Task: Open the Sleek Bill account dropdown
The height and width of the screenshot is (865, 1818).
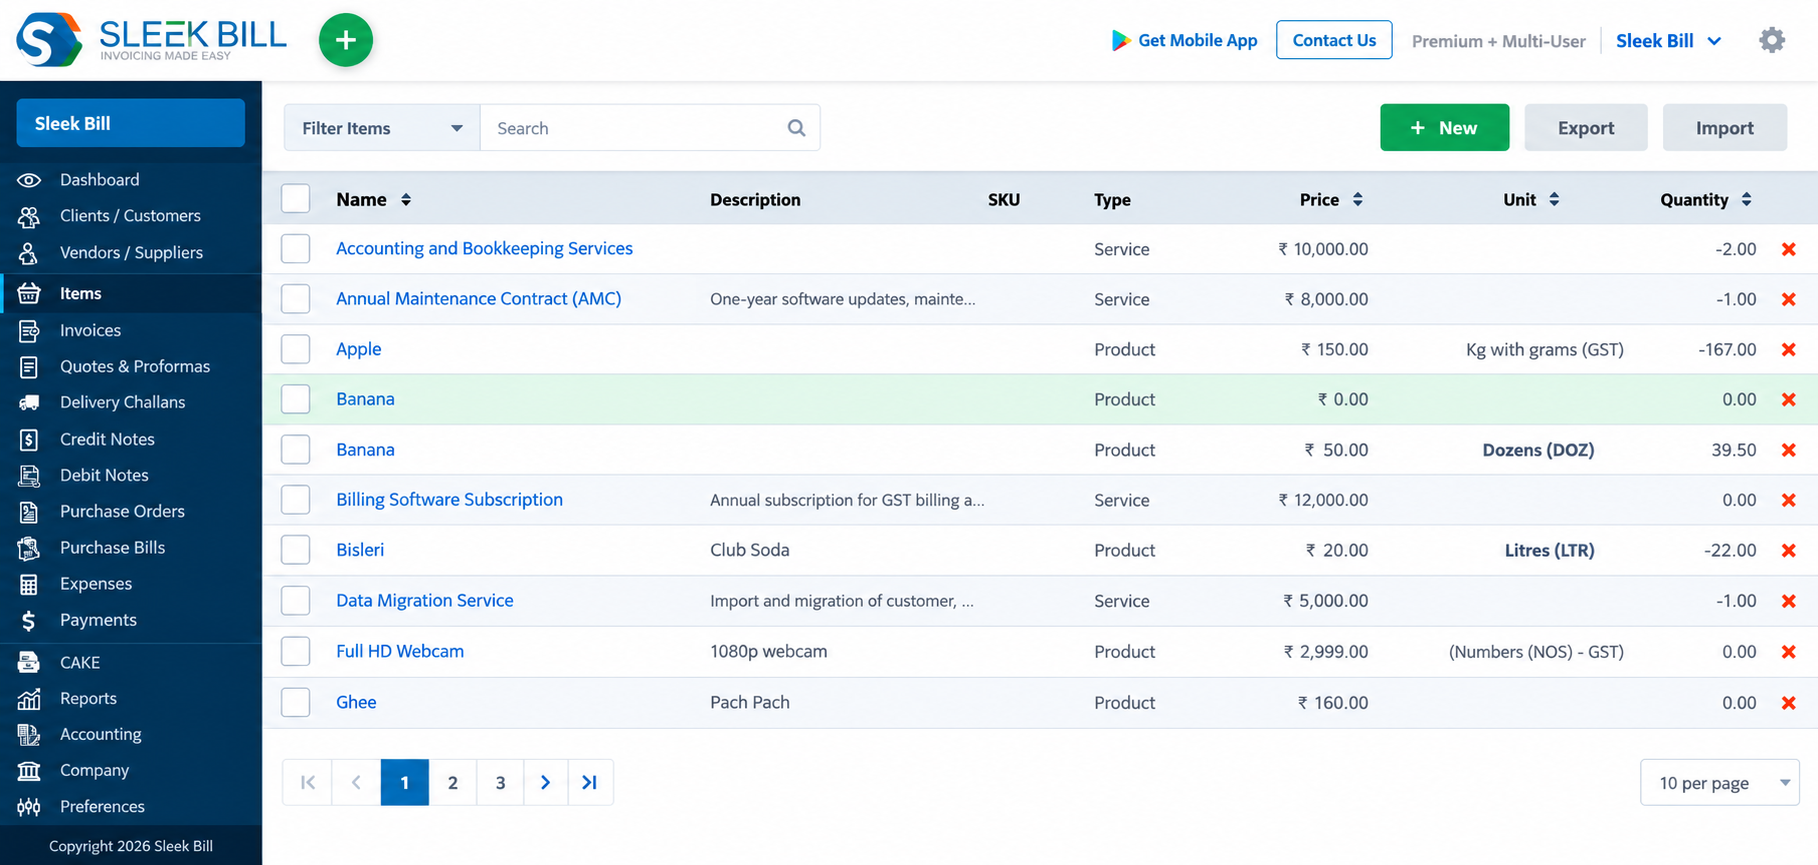Action: (1668, 41)
